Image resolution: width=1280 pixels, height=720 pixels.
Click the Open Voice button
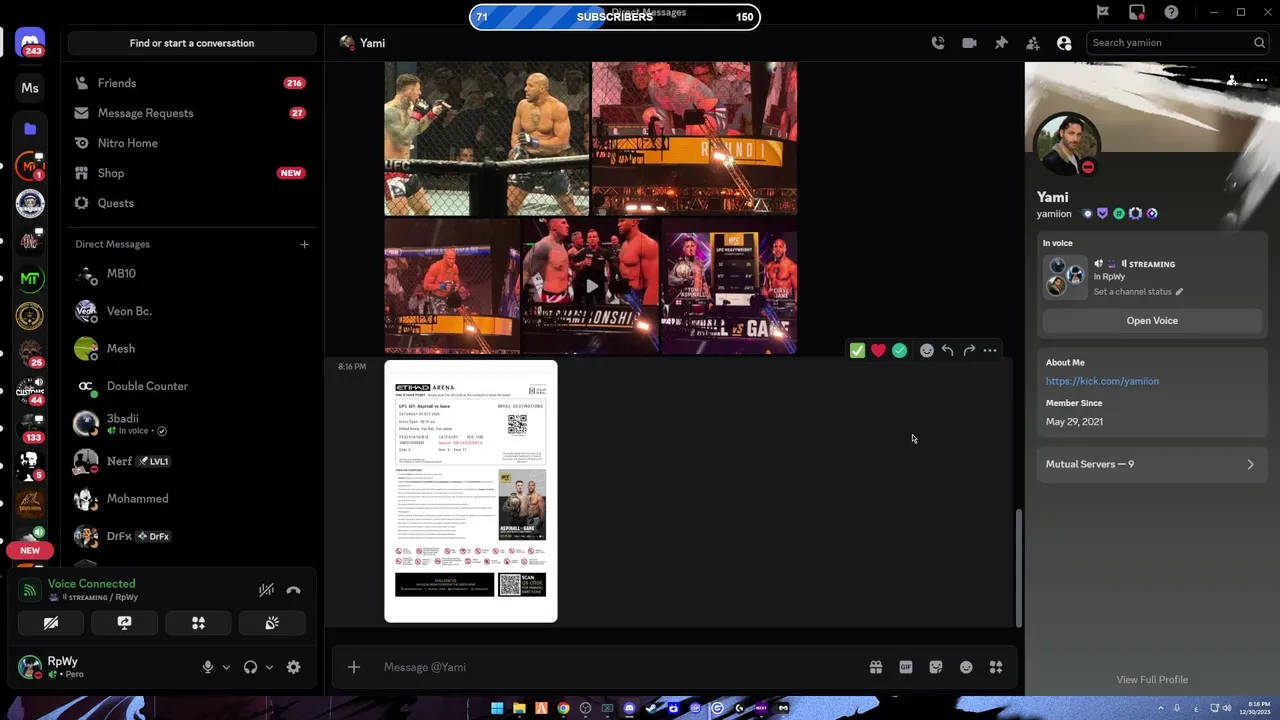[1152, 321]
